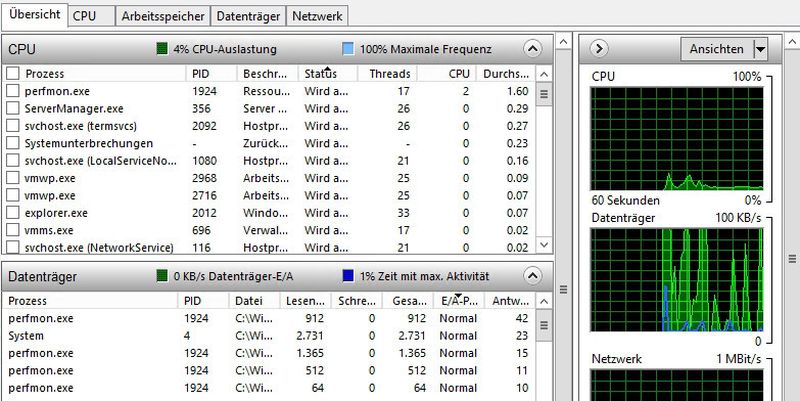This screenshot has width=800, height=401.
Task: Tick the svchost.exe (LocalServiceNo...) checkbox
Action: click(x=13, y=161)
